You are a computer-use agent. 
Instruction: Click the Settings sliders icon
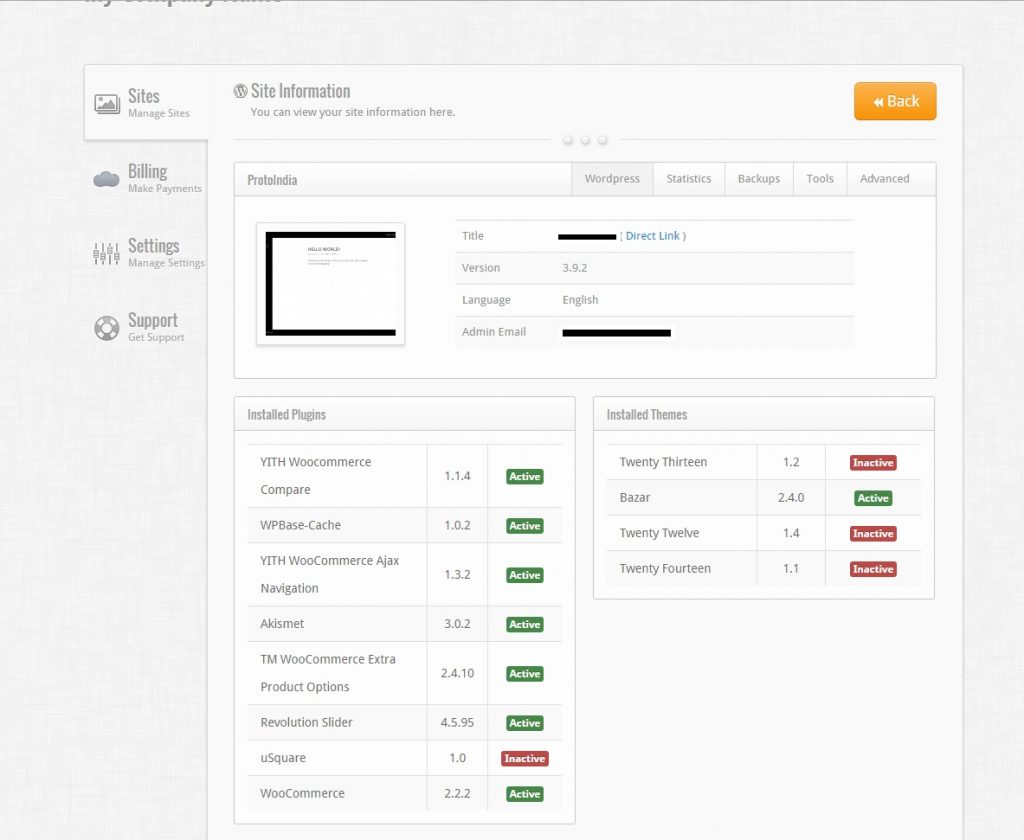point(106,254)
